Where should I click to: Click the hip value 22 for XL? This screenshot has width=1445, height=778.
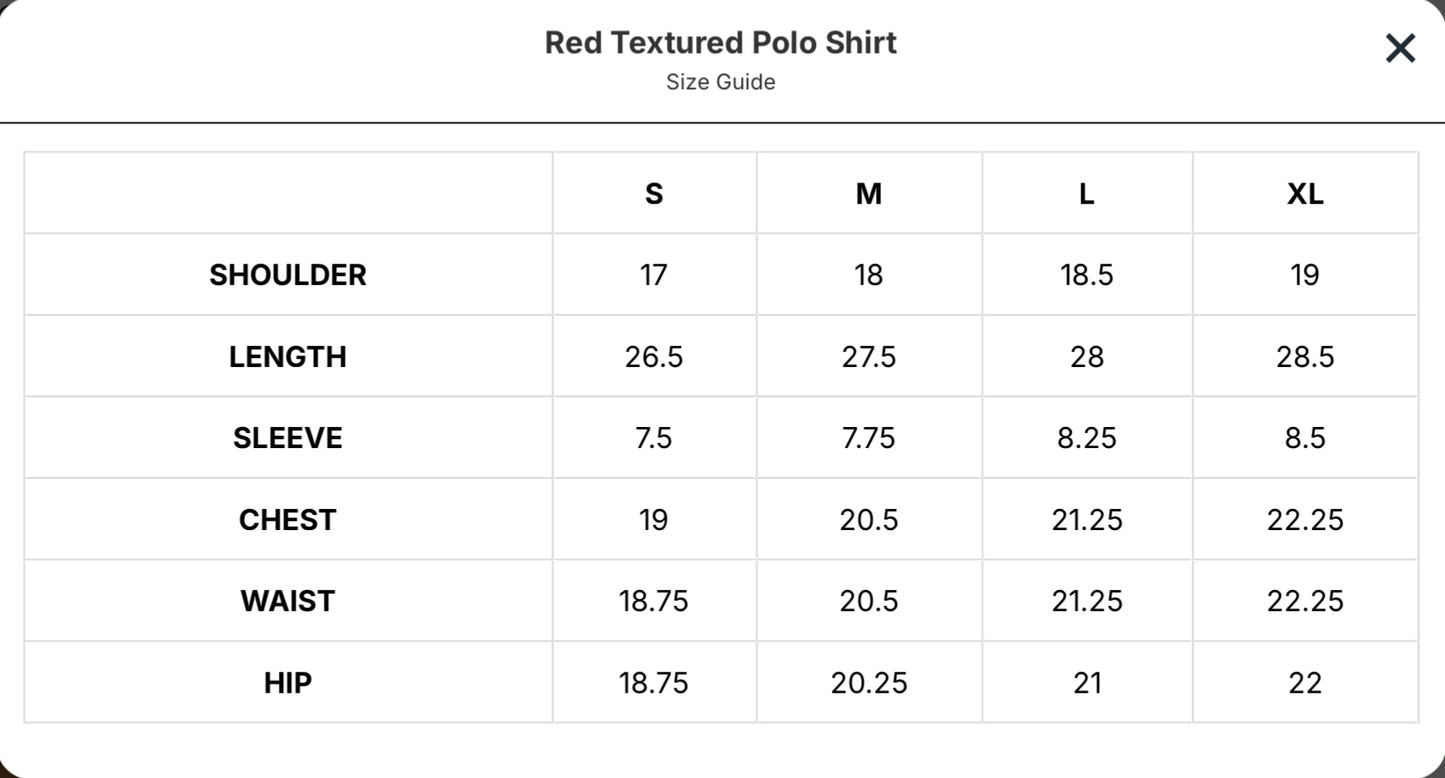tap(1305, 683)
